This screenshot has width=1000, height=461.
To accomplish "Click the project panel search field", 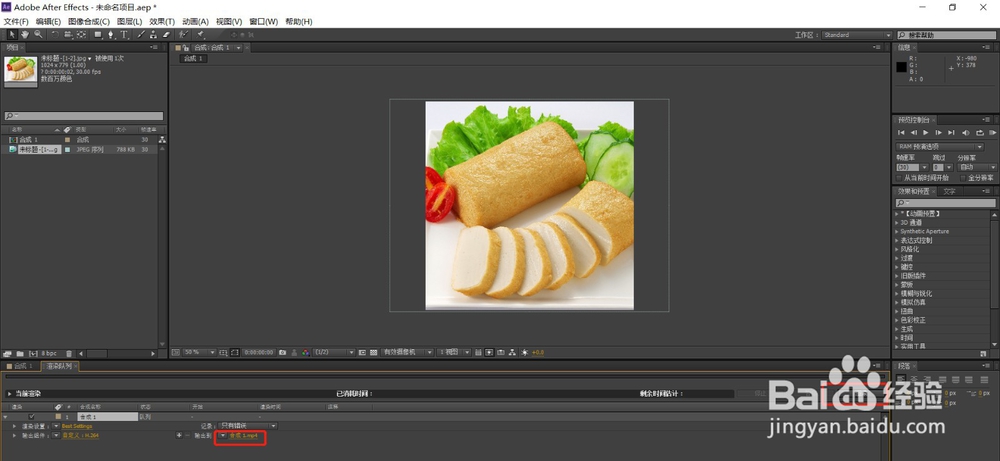I will (x=84, y=116).
